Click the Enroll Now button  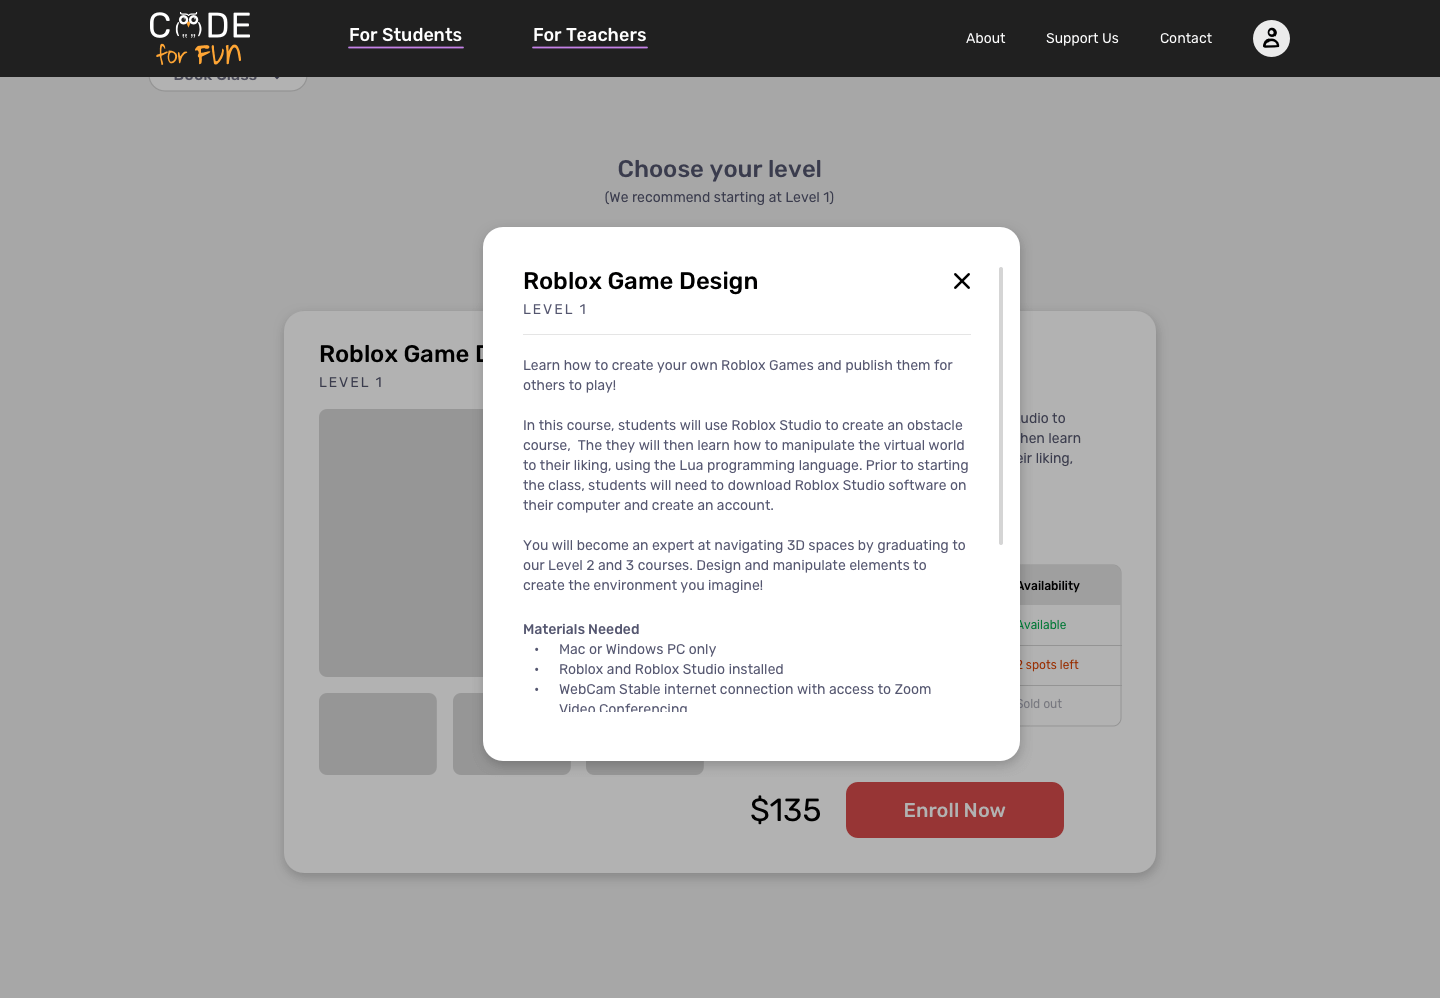[954, 810]
